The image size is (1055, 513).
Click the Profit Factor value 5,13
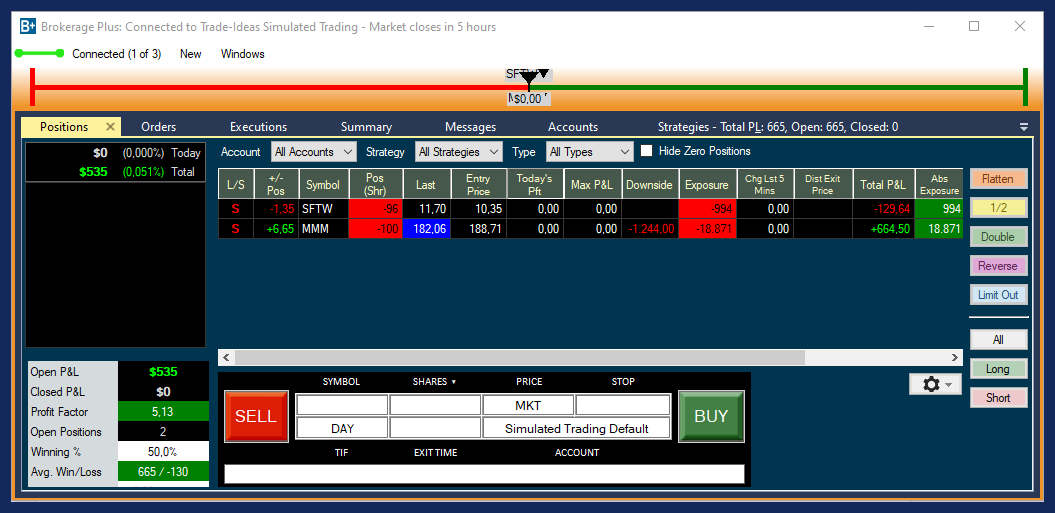tap(163, 412)
